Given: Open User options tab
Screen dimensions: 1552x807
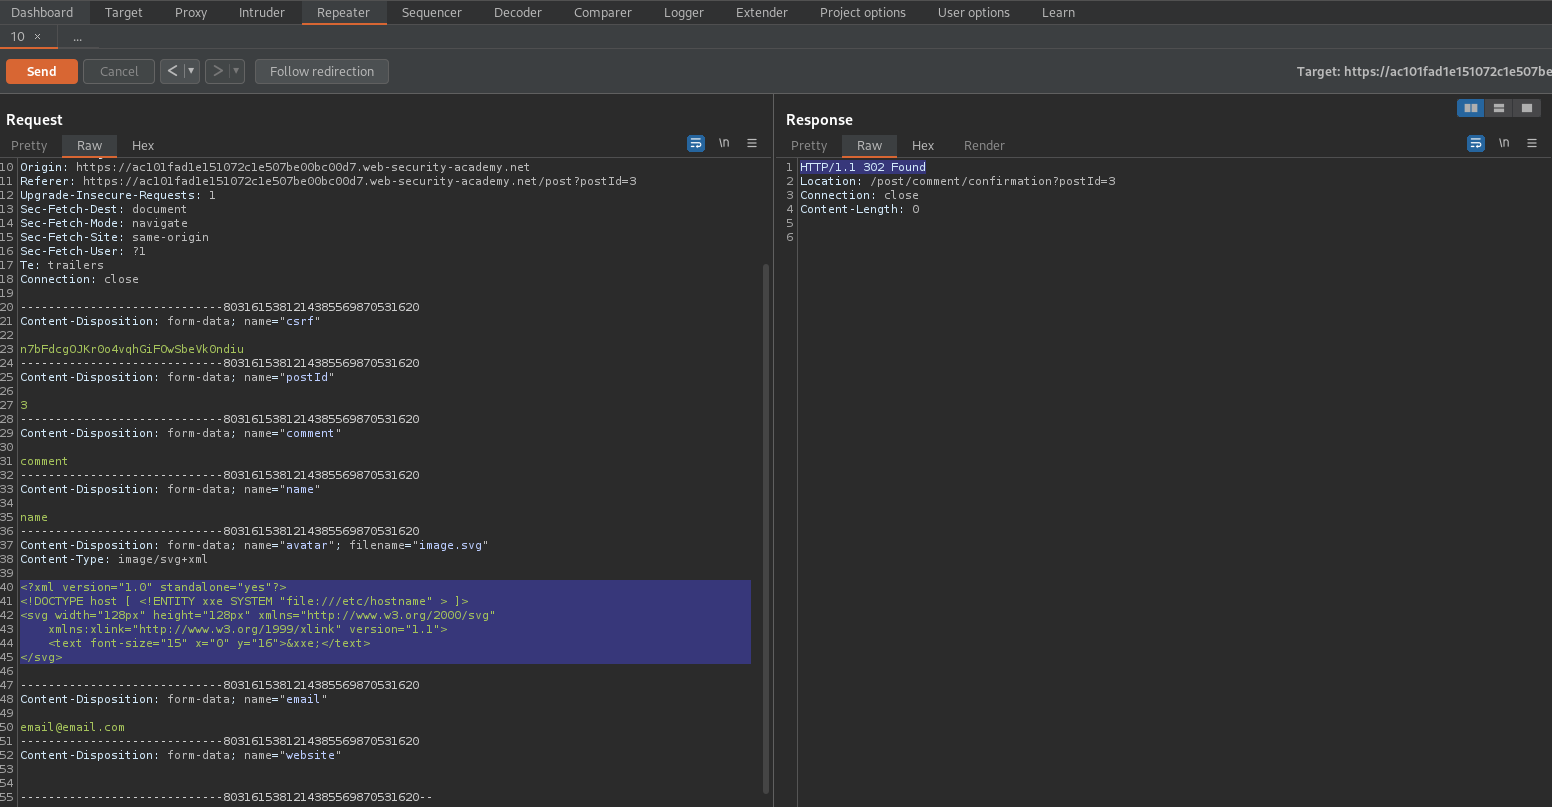Looking at the screenshot, I should point(974,12).
